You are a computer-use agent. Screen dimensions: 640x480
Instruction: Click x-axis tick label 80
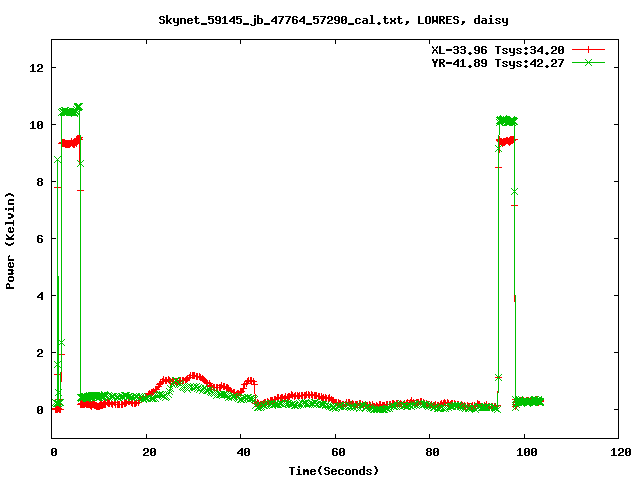point(433,452)
